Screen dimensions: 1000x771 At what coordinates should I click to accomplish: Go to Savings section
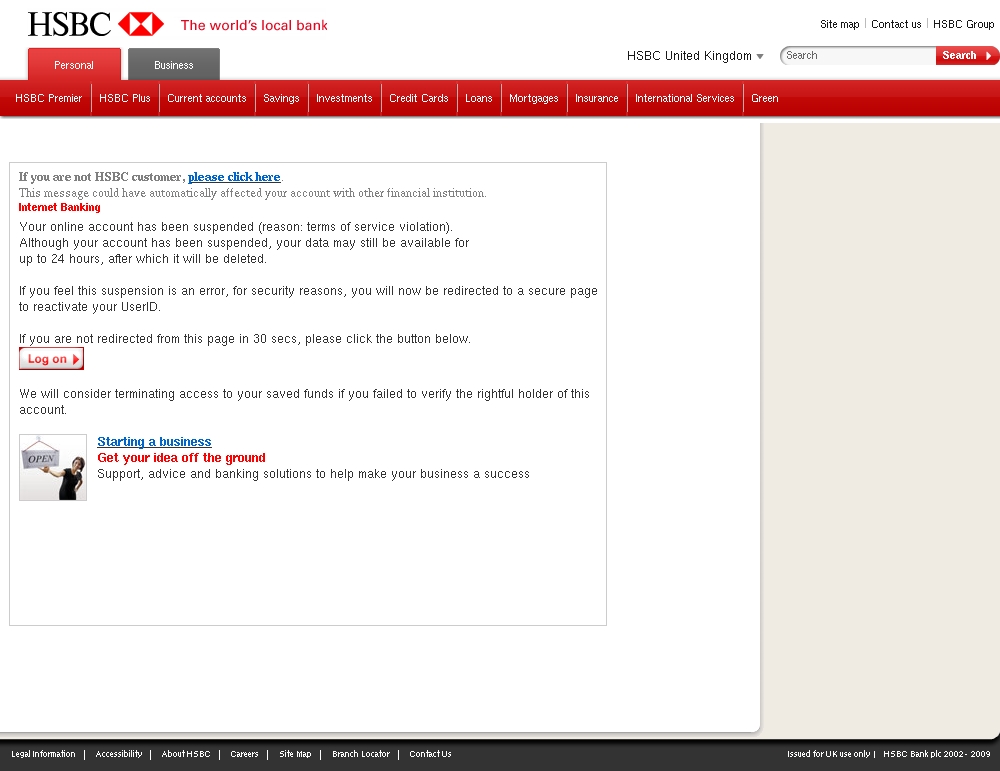click(281, 98)
